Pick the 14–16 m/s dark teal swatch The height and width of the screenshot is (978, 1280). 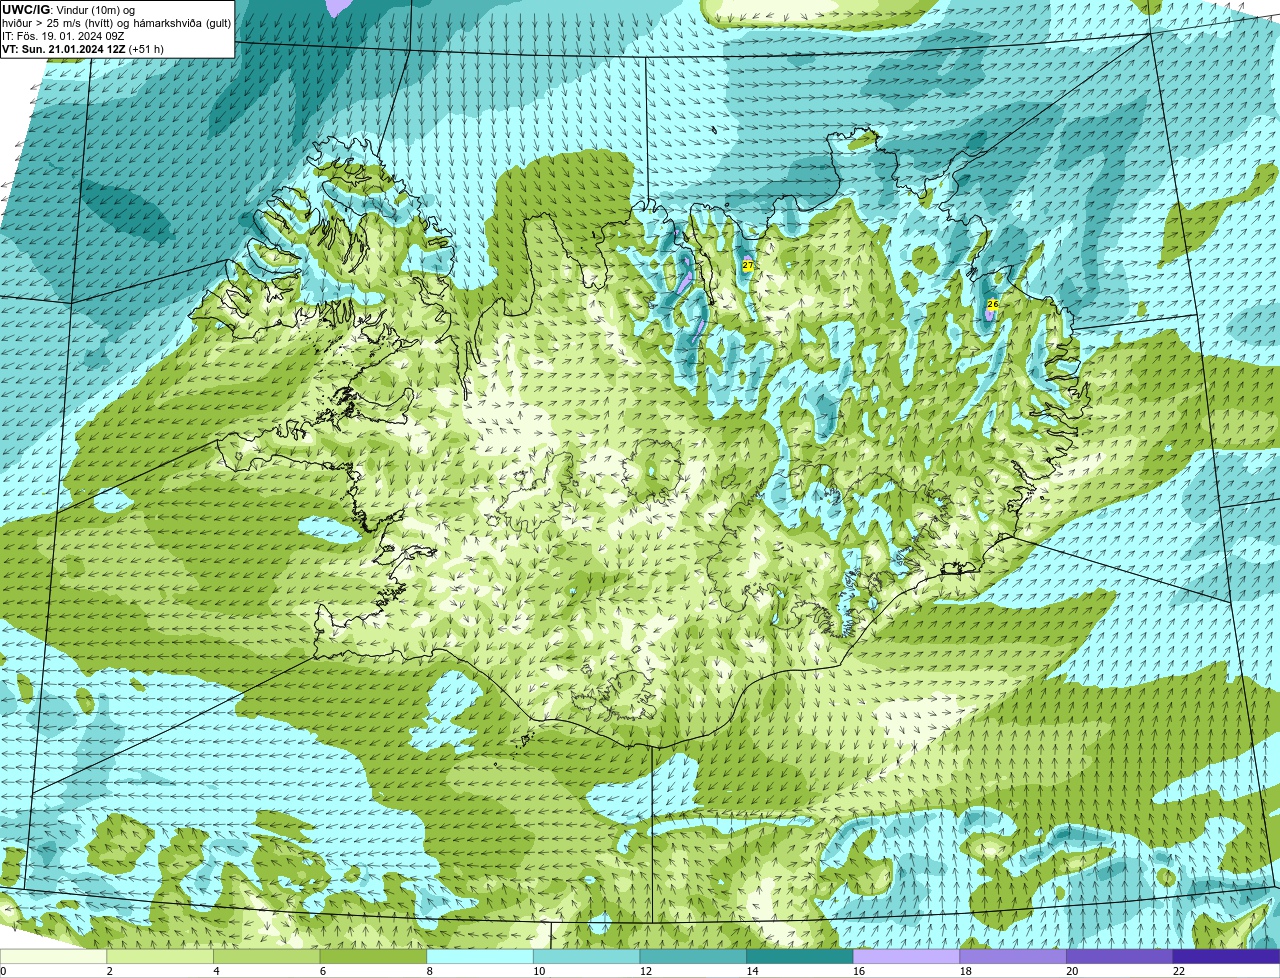pos(800,956)
